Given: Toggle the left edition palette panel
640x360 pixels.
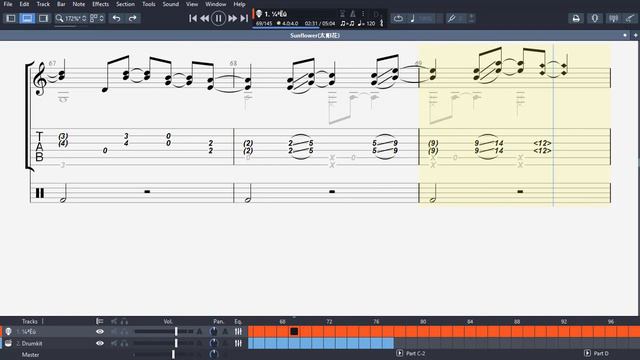Looking at the screenshot, I should 11,18.
